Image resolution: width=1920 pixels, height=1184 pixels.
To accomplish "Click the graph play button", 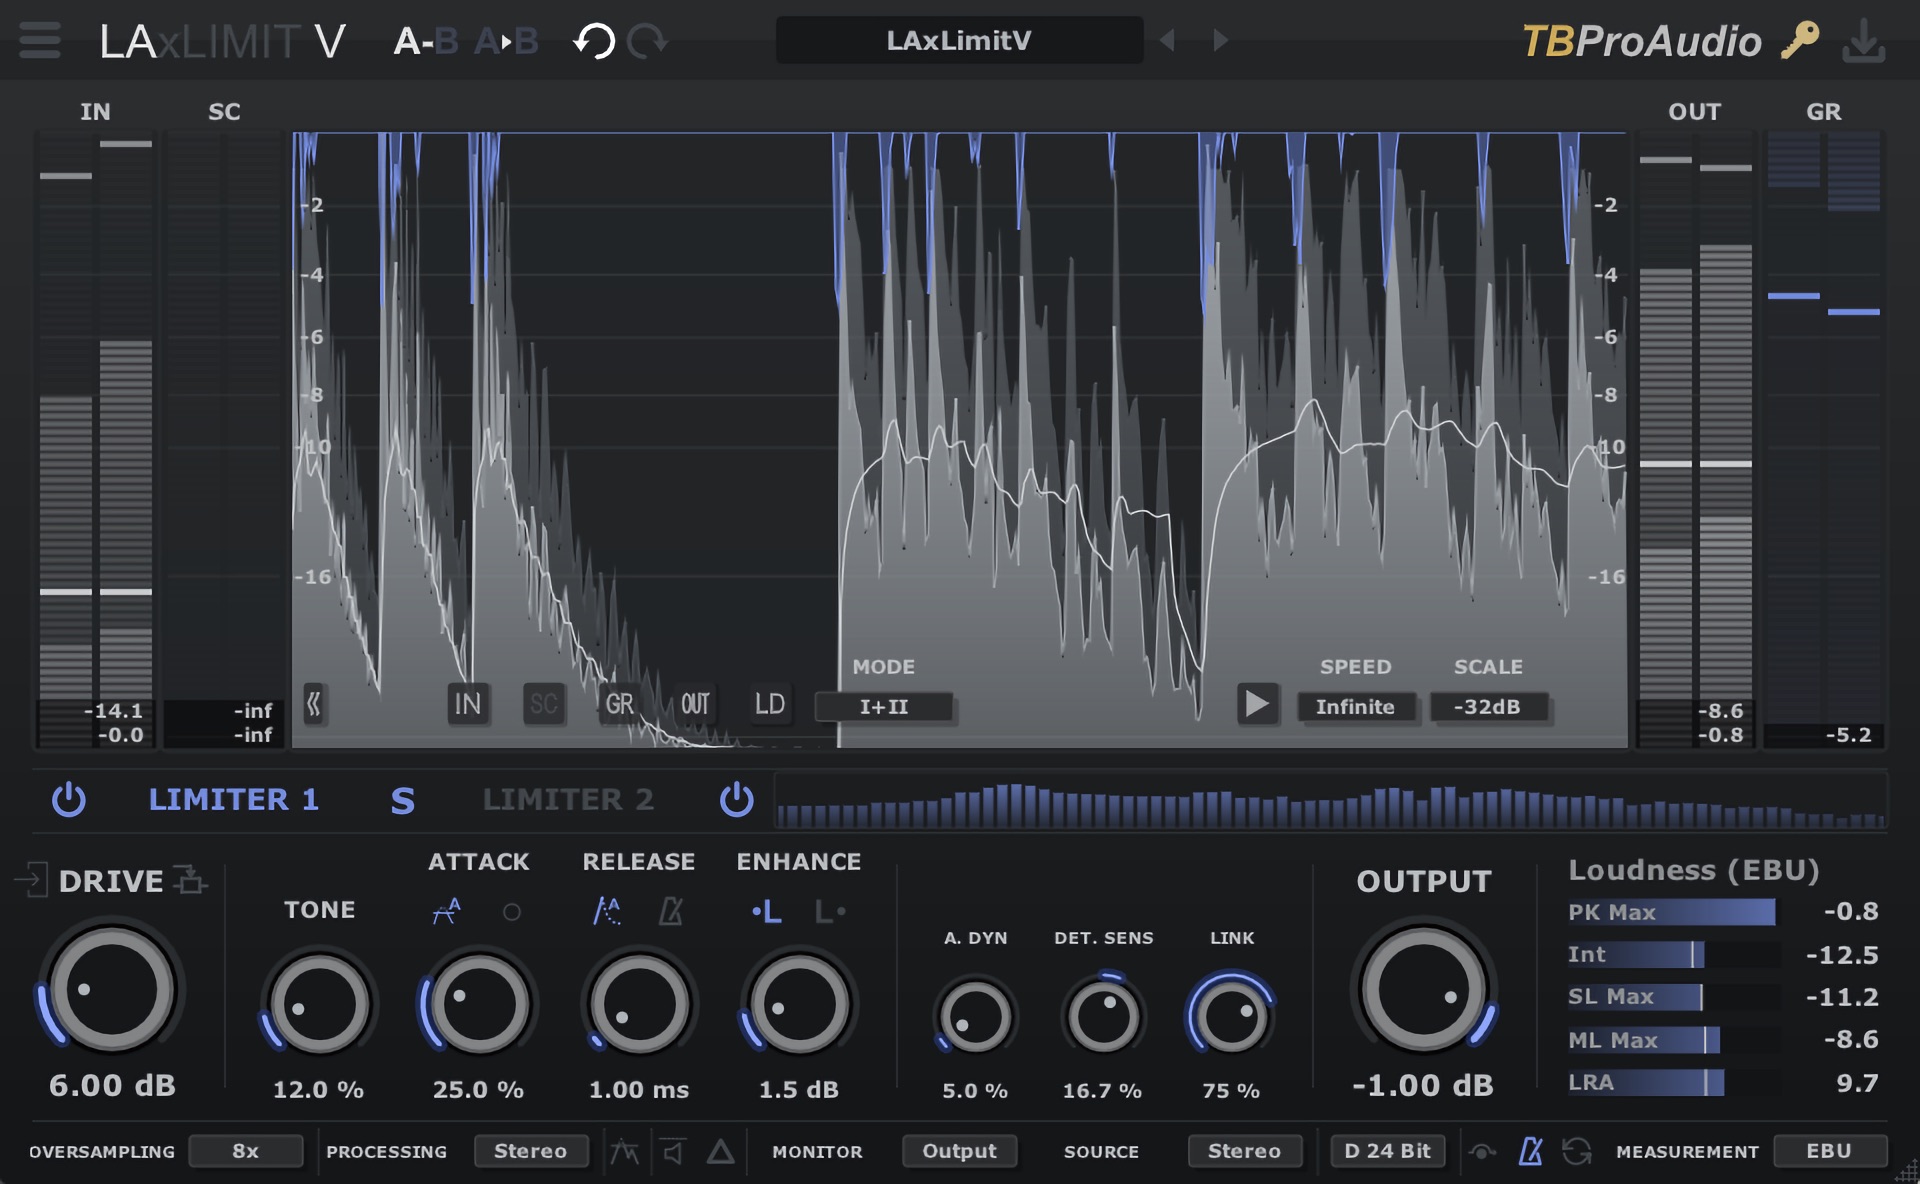I will coord(1257,704).
